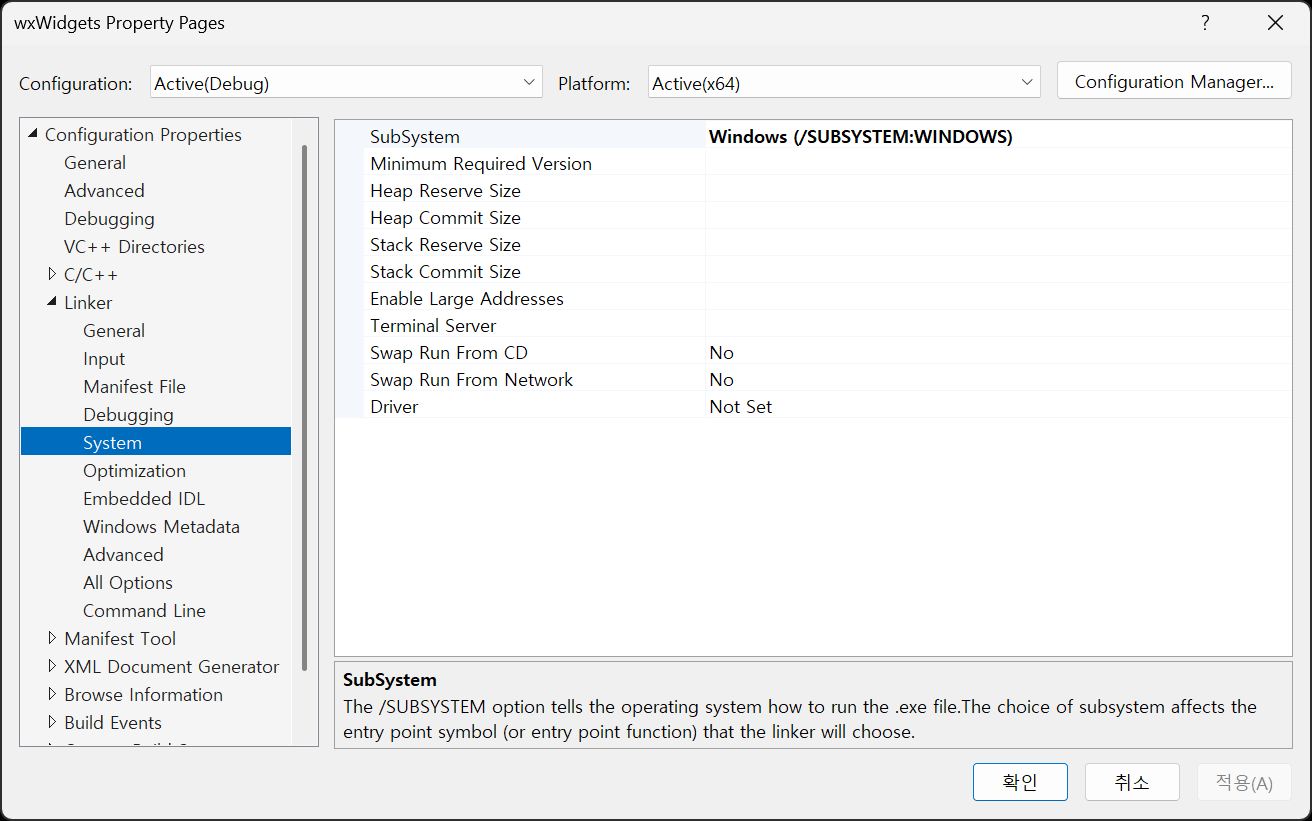Image resolution: width=1312 pixels, height=821 pixels.
Task: Click the Windows (/SUBSYSTEM:WINDOWS) value
Action: point(861,137)
